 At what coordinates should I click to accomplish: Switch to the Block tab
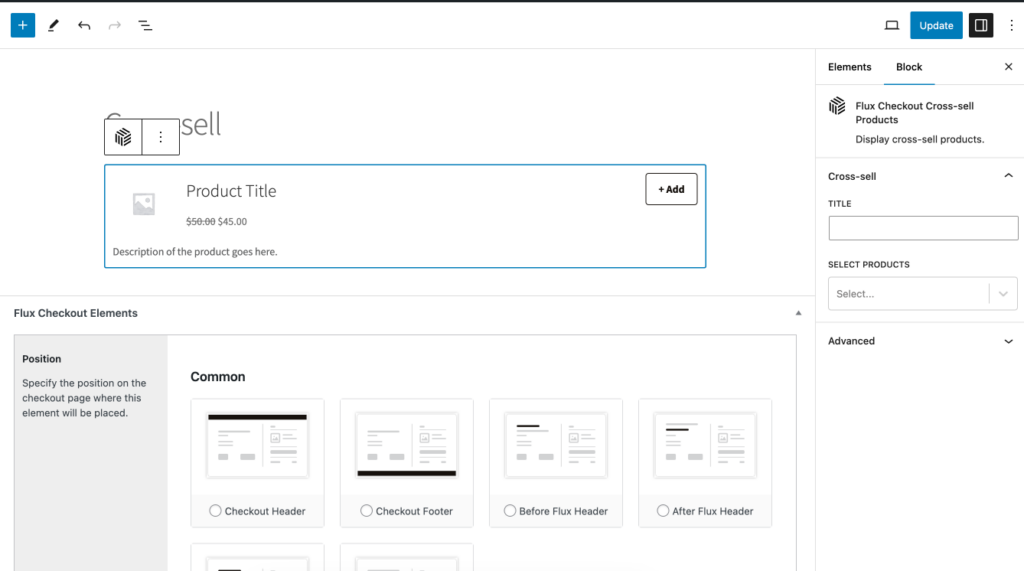(x=909, y=67)
